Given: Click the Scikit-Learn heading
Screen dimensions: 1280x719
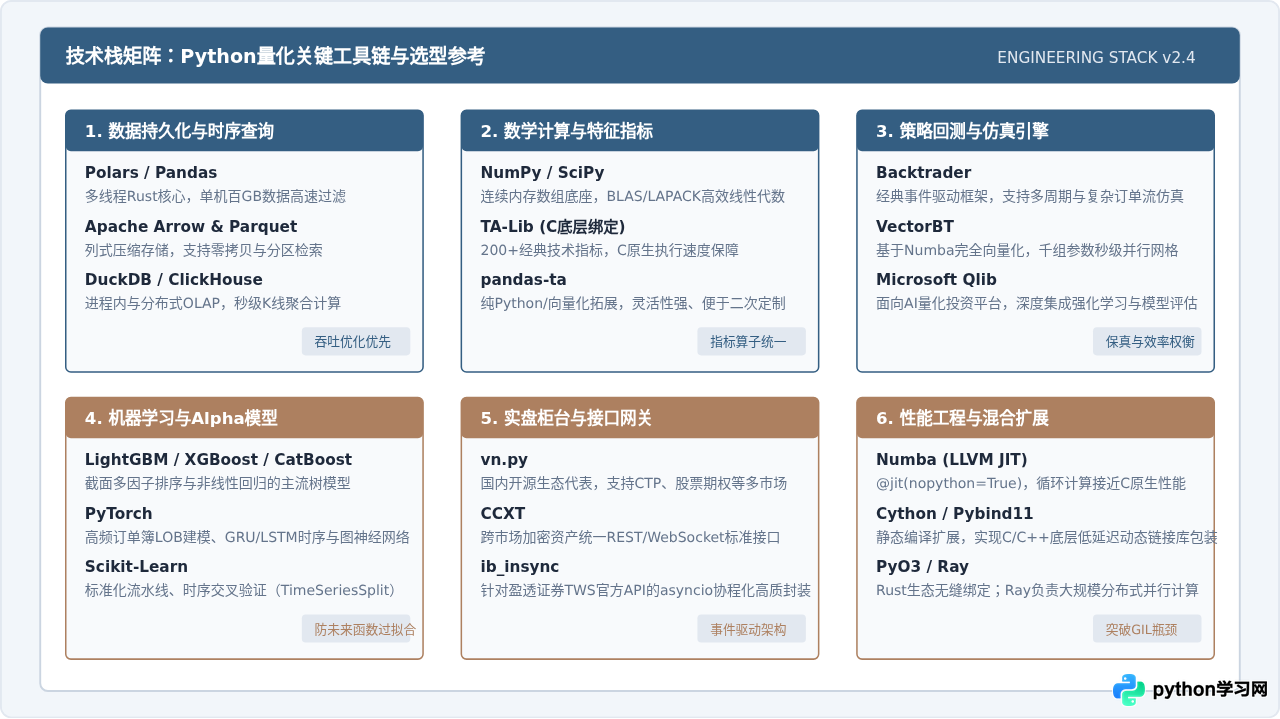Looking at the screenshot, I should 136,567.
